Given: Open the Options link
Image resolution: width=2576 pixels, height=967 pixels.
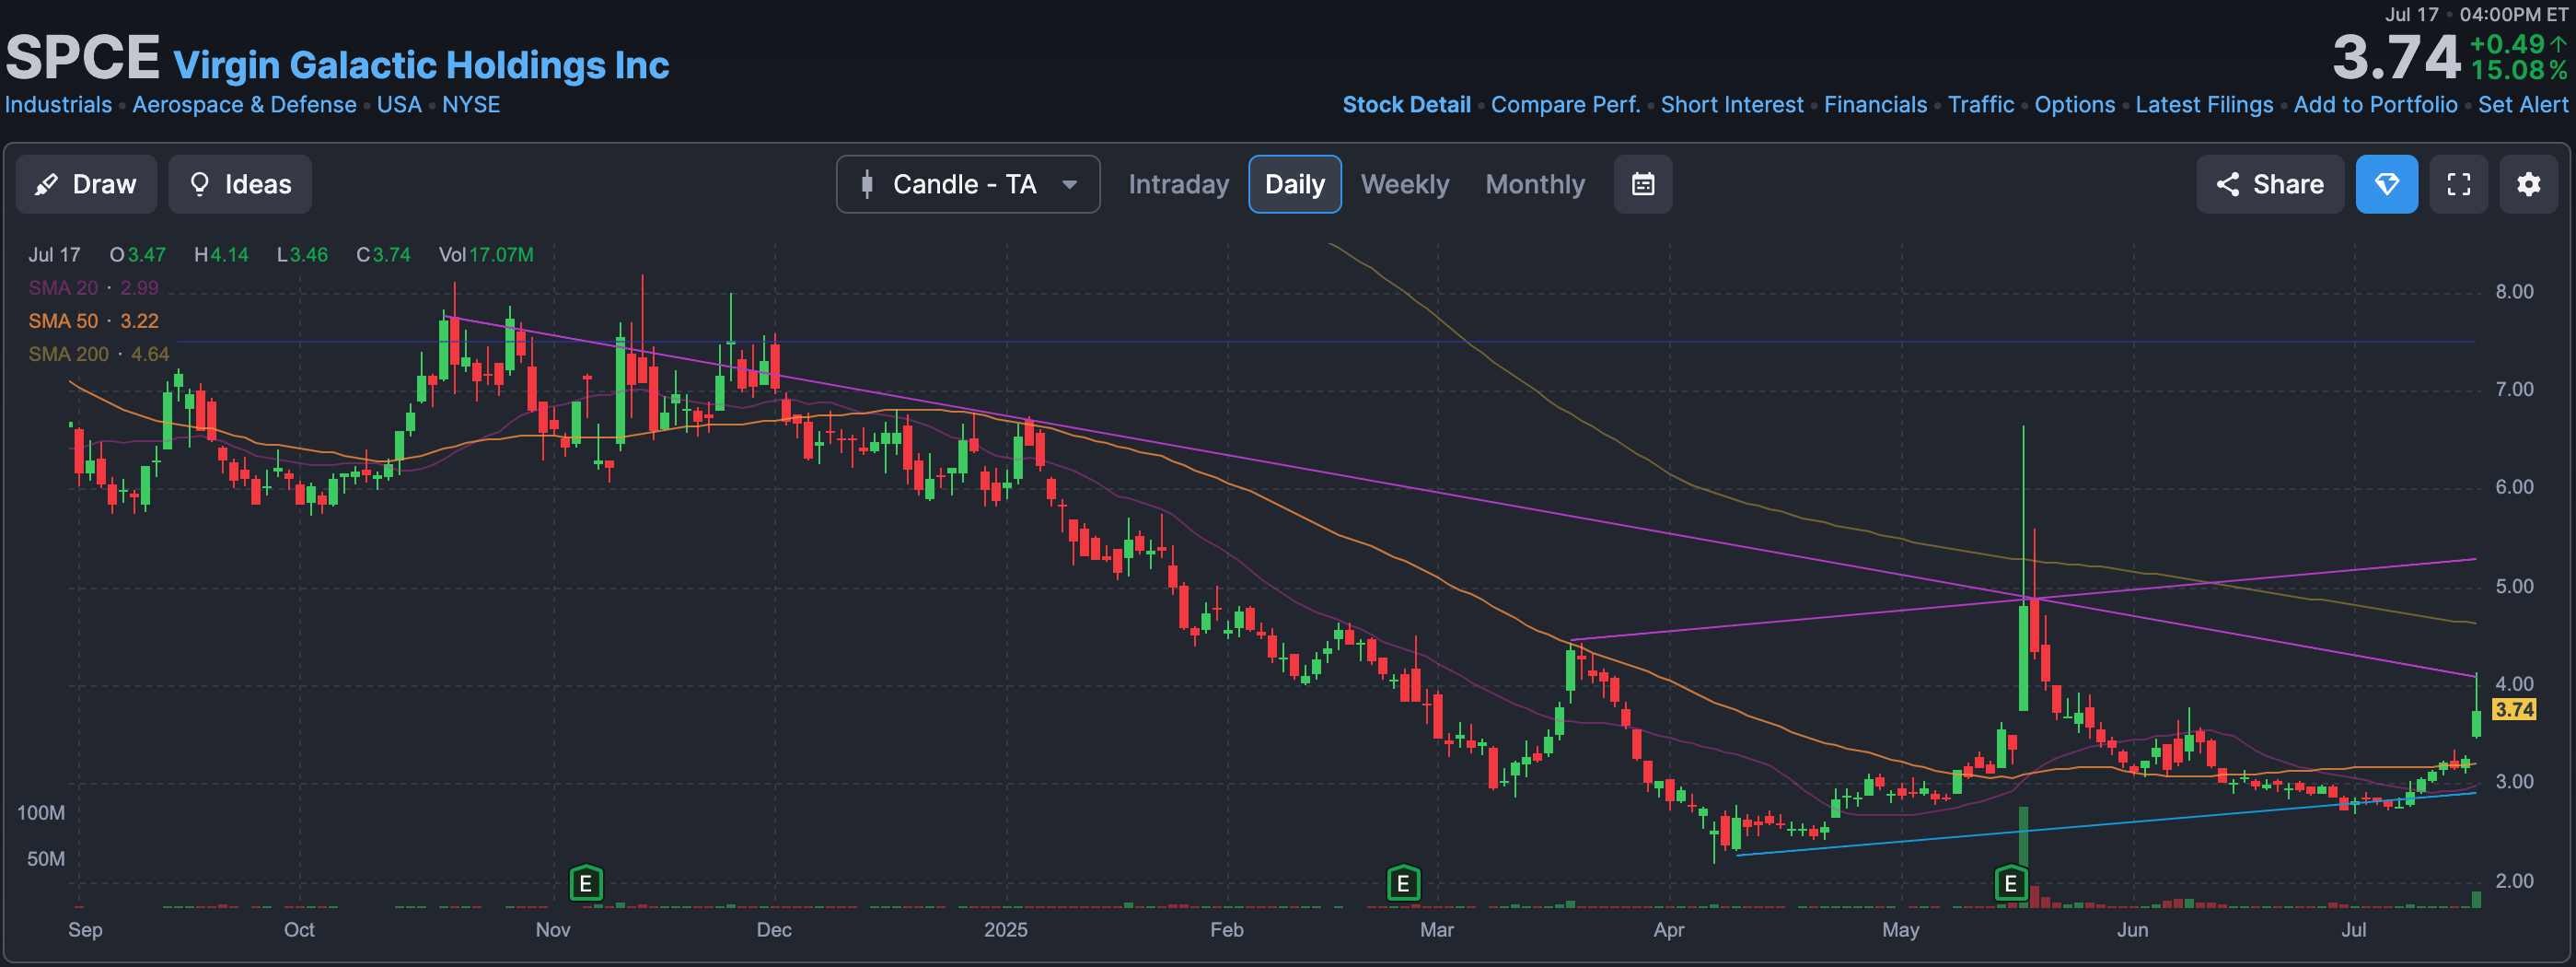Looking at the screenshot, I should pyautogui.click(x=2074, y=105).
